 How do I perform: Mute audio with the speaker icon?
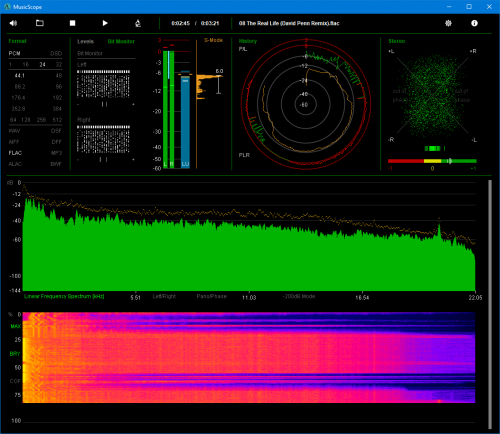coord(13,23)
